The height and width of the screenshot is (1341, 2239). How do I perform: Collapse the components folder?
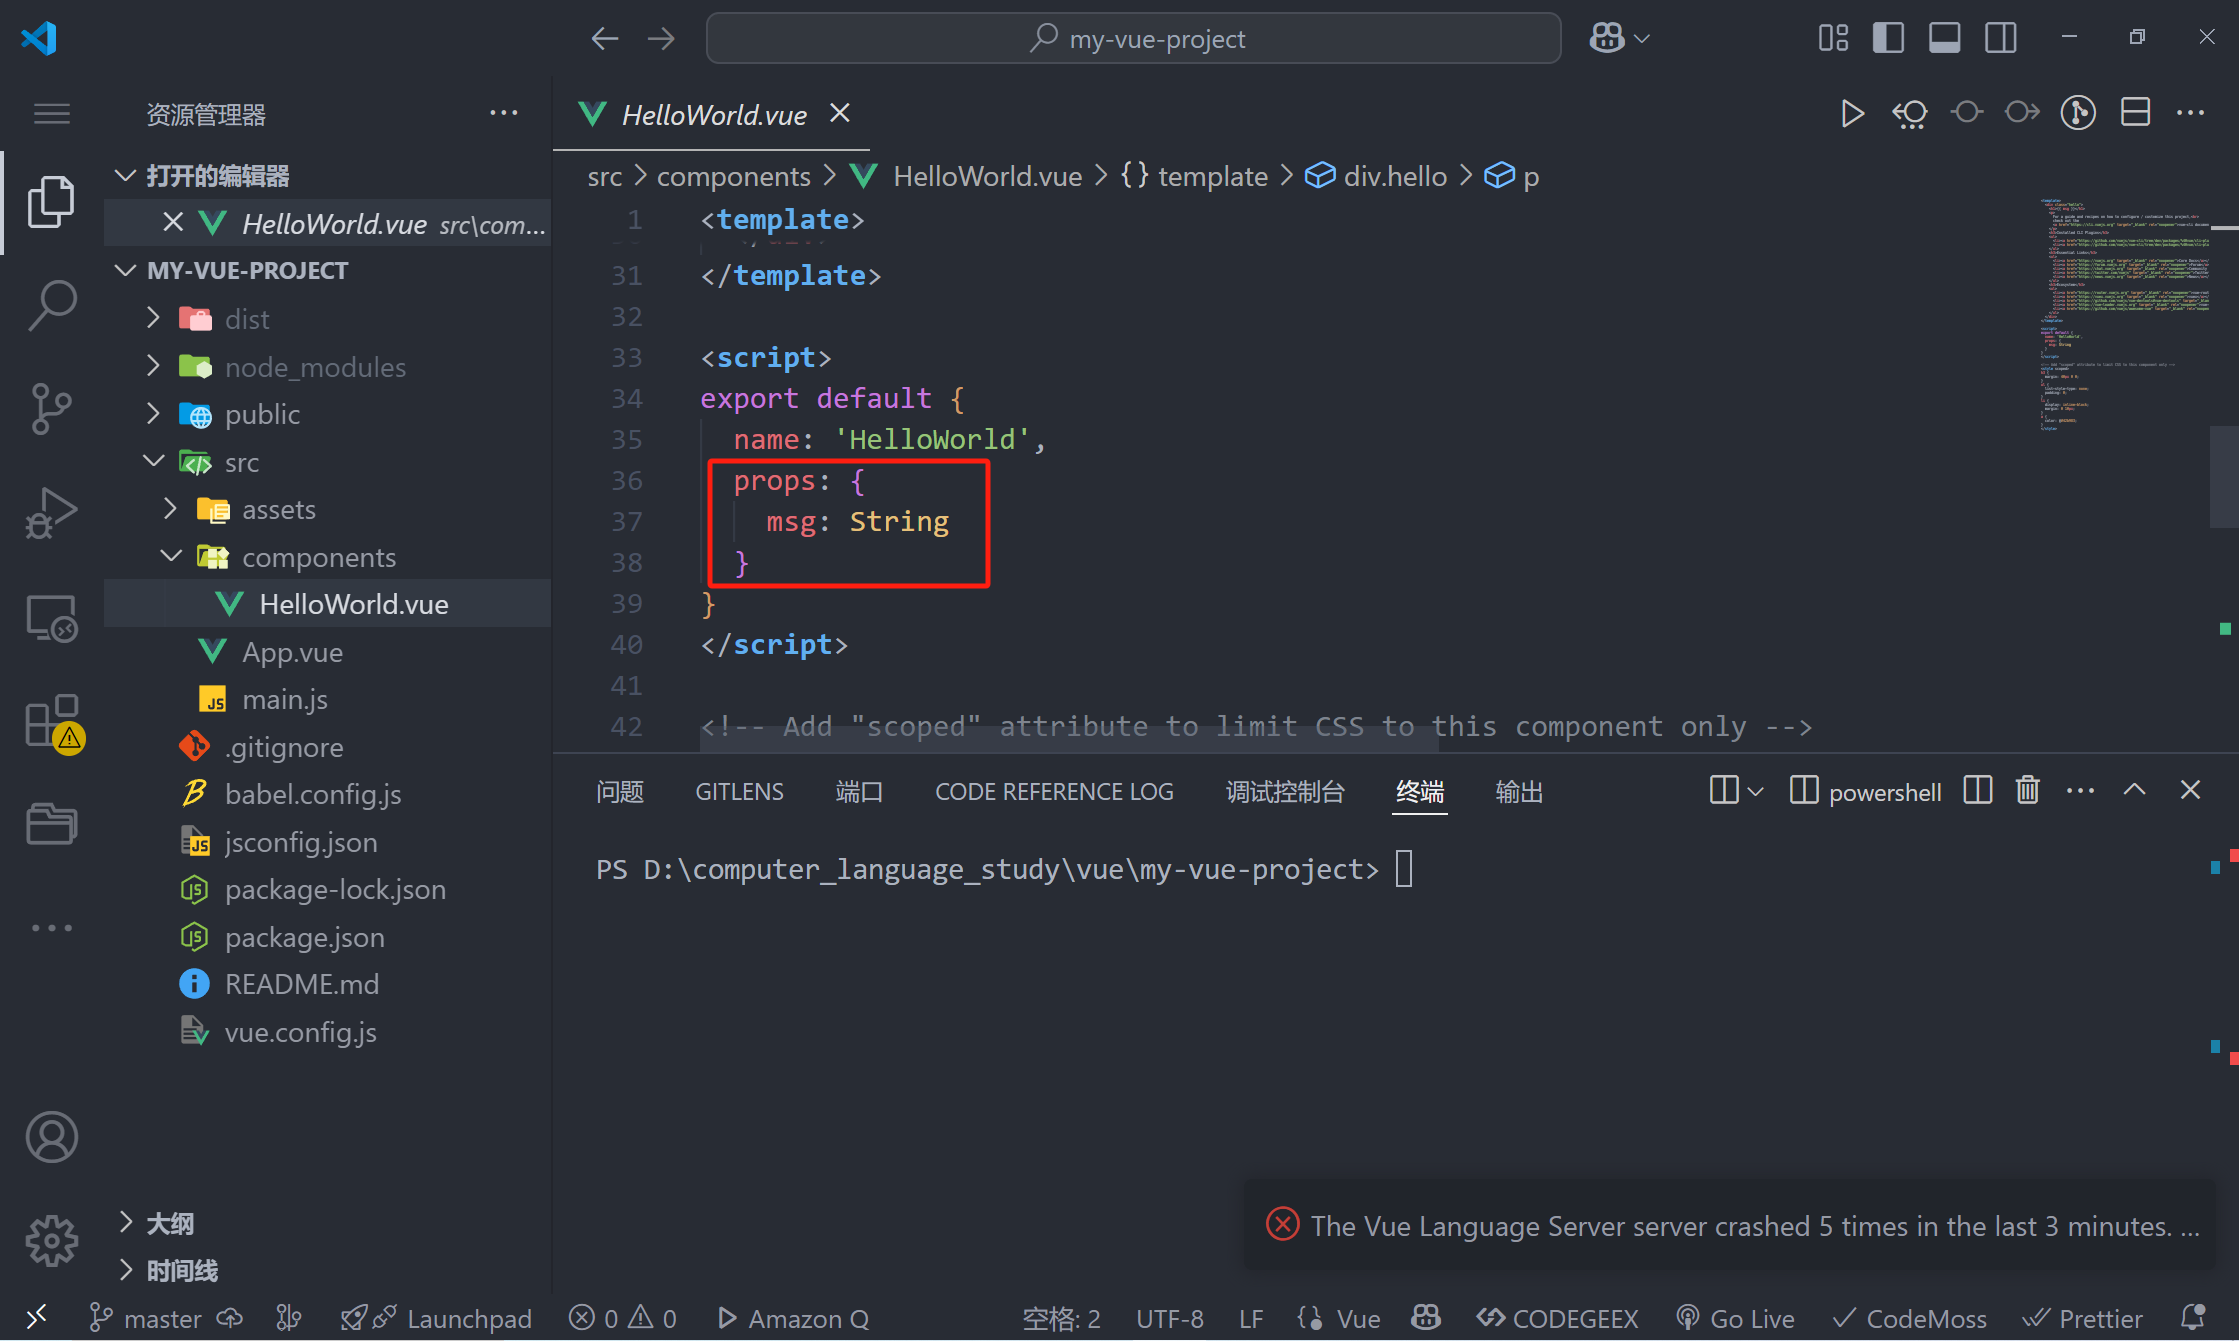318,557
